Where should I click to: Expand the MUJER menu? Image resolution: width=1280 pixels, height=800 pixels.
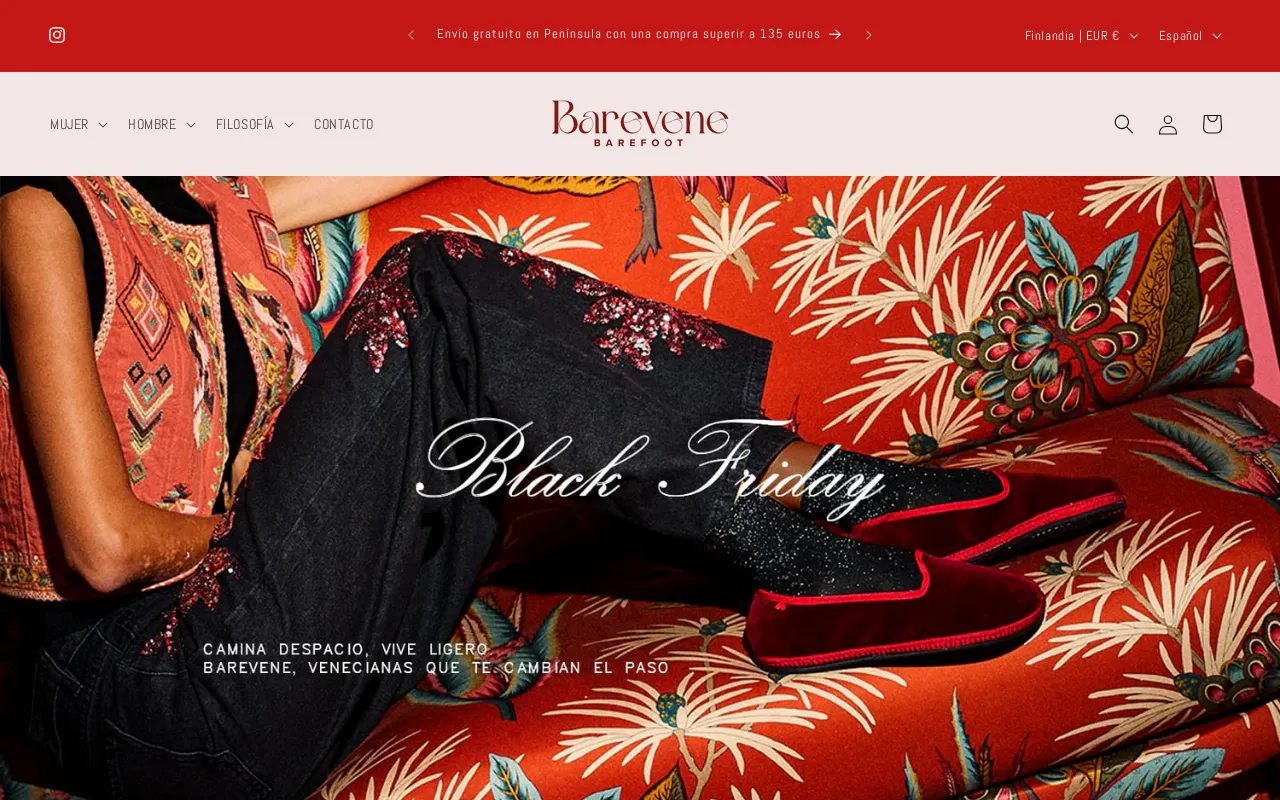[79, 124]
